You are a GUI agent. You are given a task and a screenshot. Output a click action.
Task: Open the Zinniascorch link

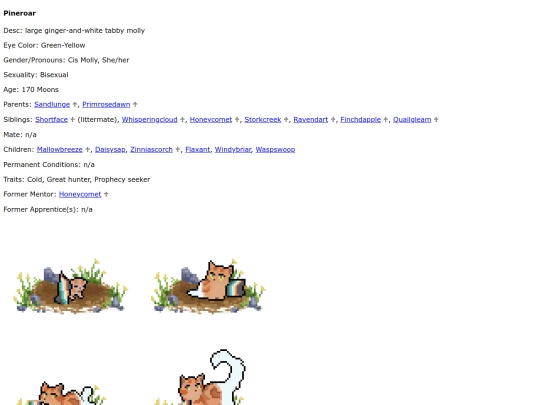pyautogui.click(x=152, y=149)
